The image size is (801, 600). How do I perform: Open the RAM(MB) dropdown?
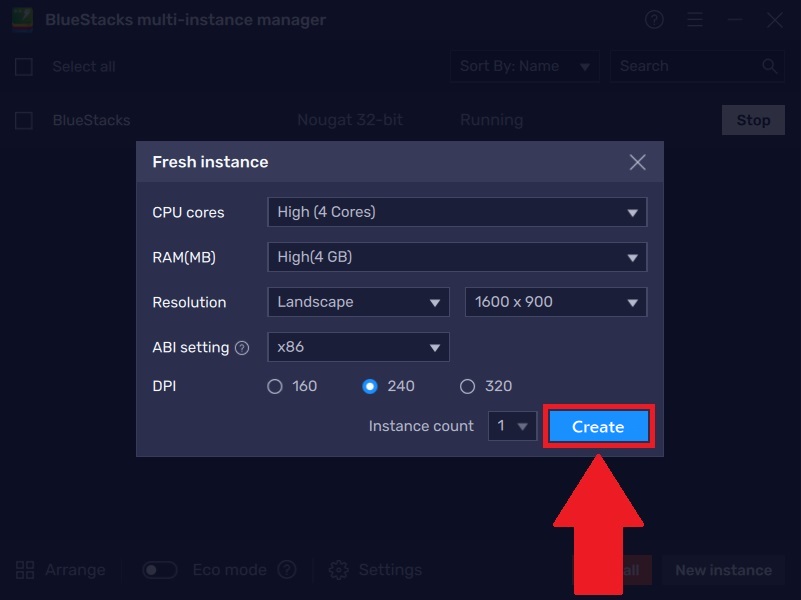457,257
